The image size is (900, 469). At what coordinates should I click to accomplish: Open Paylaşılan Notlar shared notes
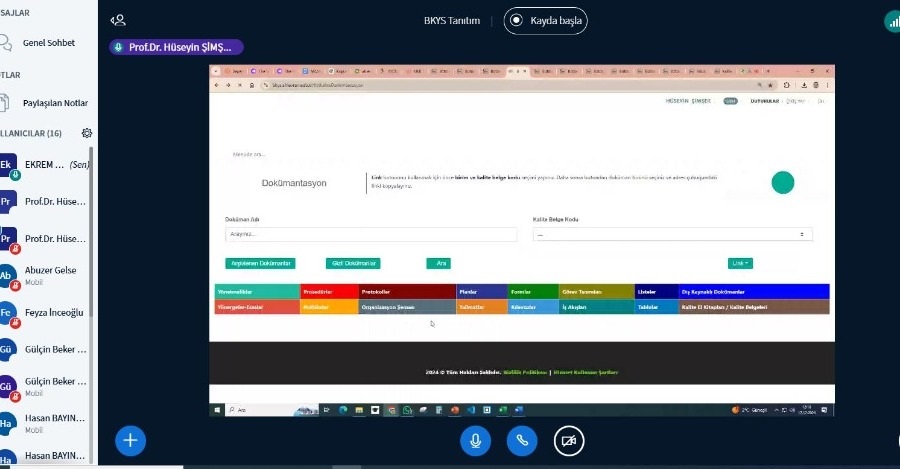55,103
